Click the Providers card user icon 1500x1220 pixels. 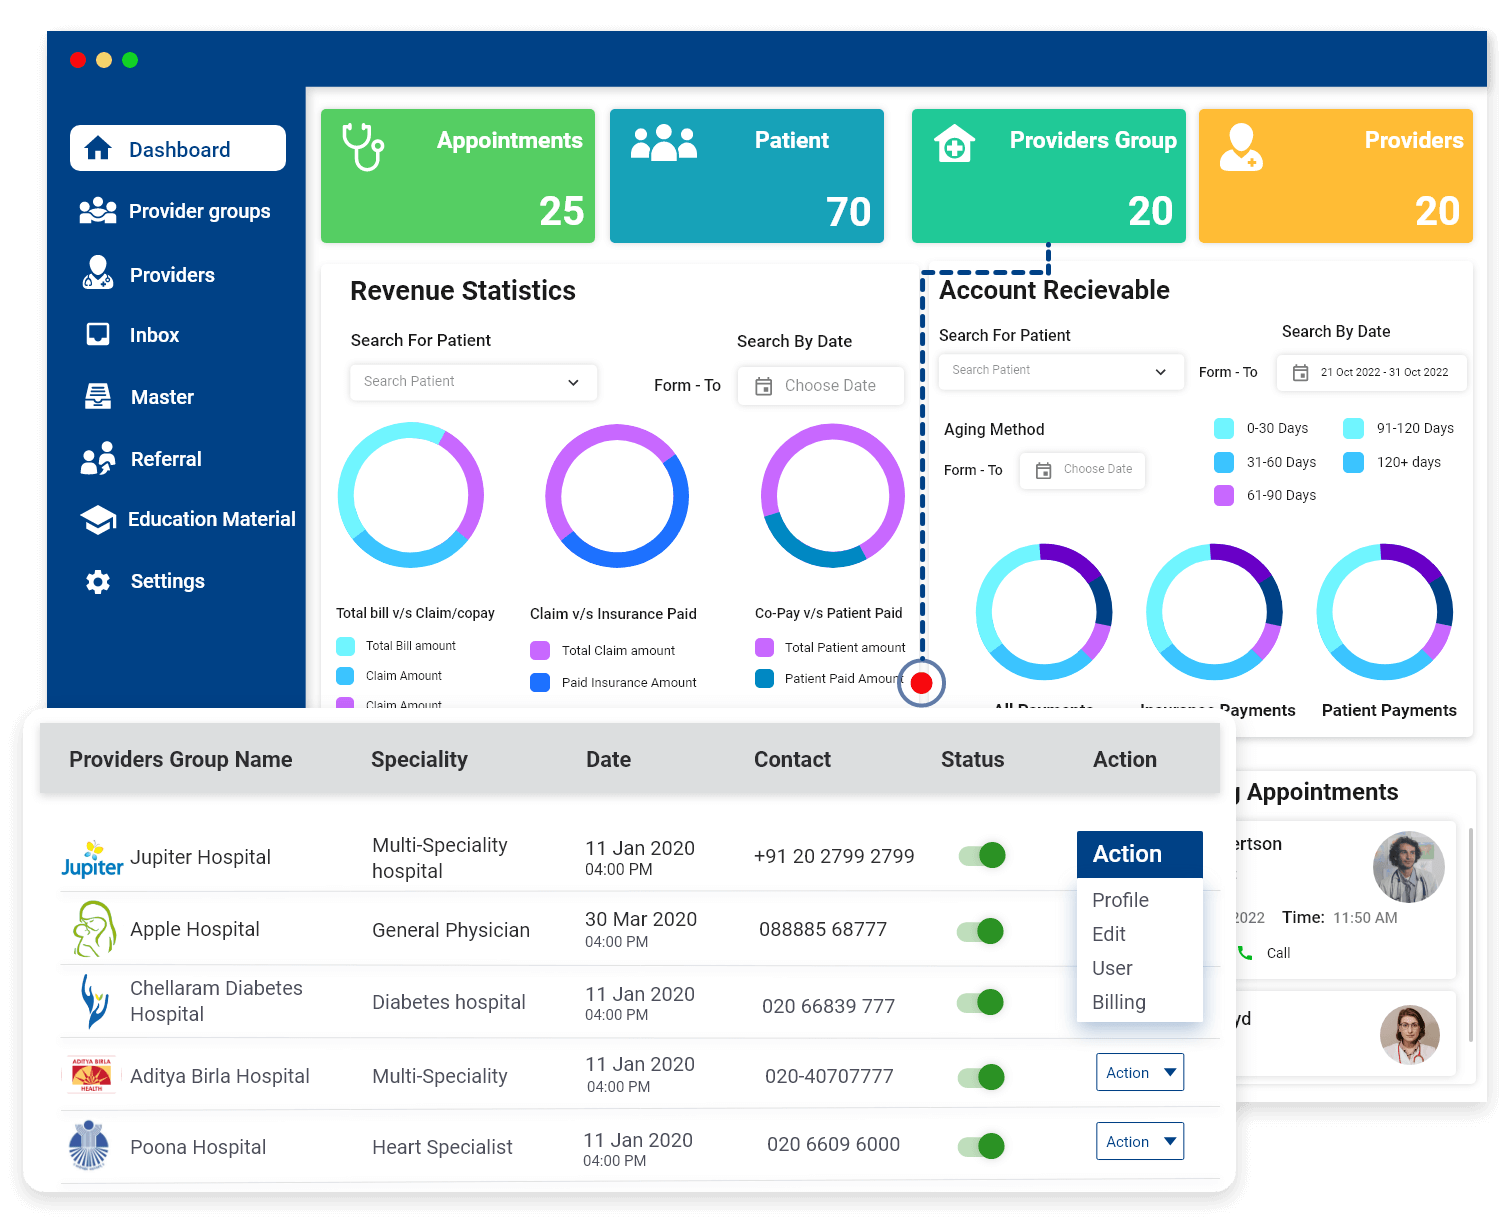1242,145
